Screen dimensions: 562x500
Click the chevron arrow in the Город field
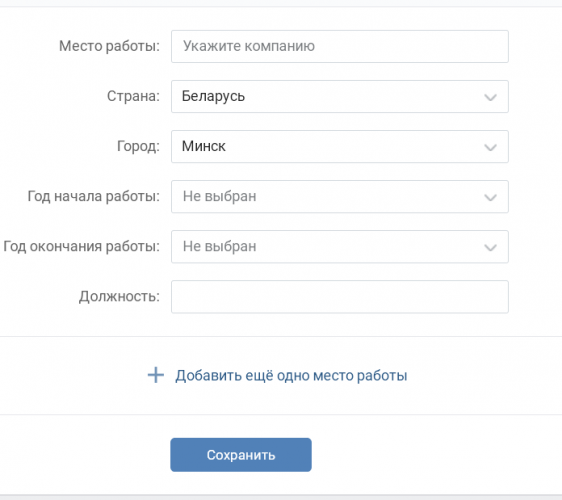click(490, 147)
